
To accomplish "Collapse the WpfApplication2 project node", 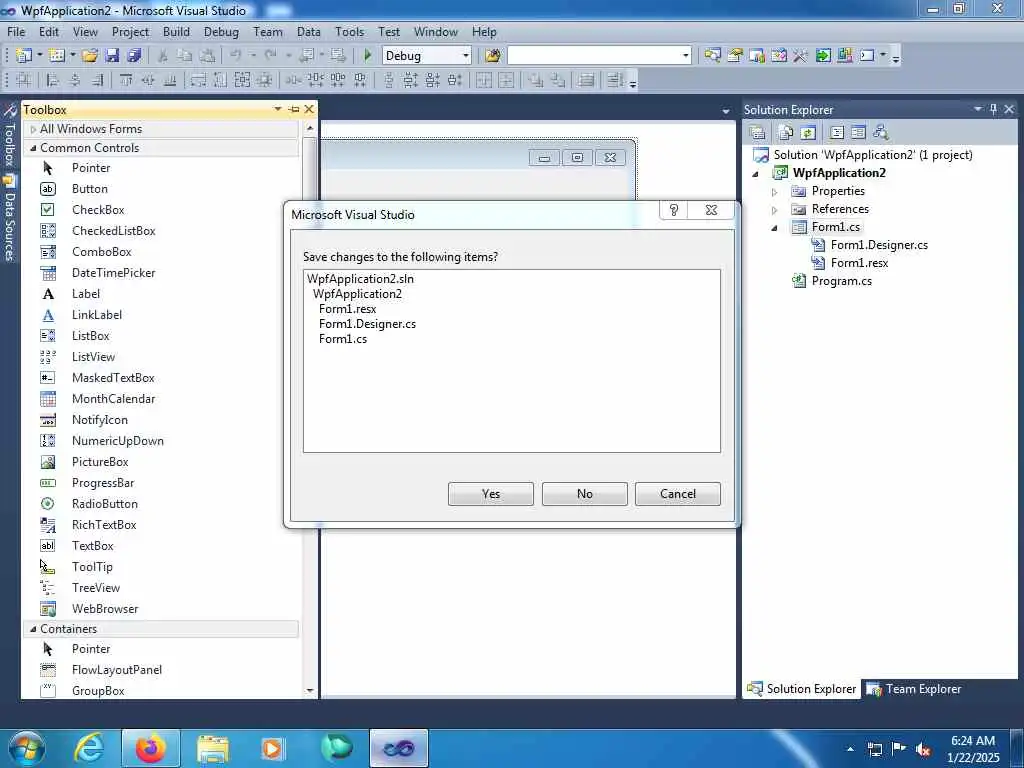I will click(x=756, y=173).
